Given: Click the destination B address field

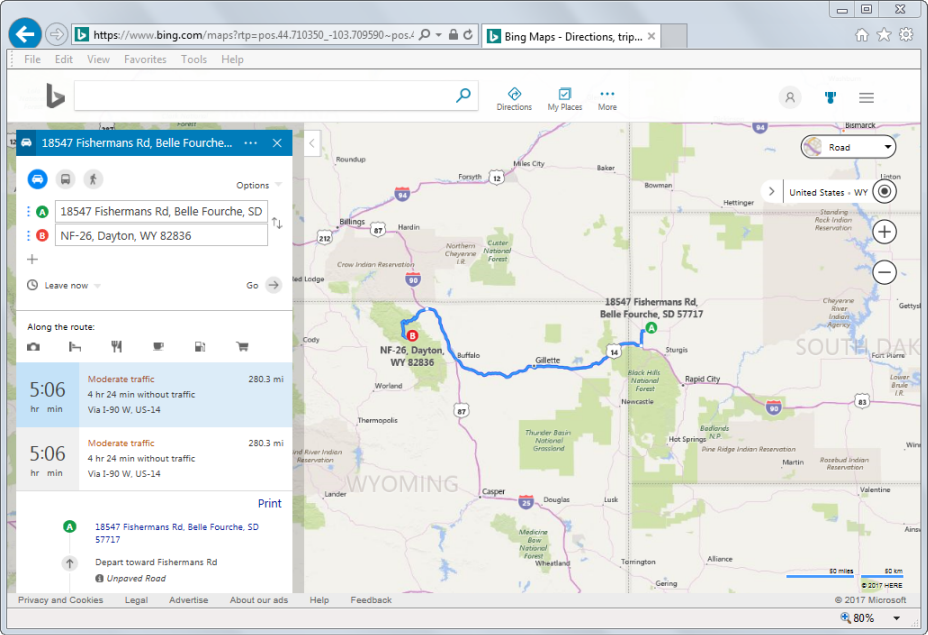Looking at the screenshot, I should pos(162,236).
